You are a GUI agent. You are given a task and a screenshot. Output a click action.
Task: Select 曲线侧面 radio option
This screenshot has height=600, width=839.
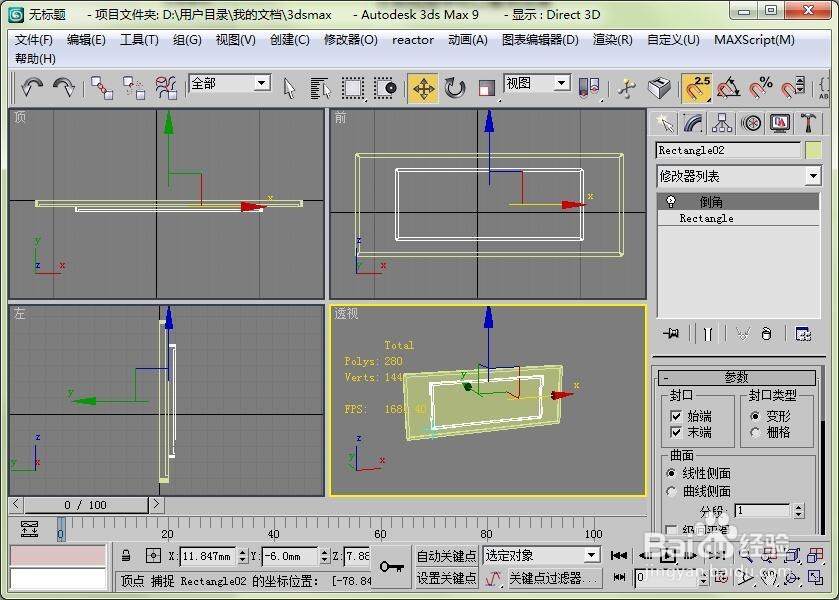[x=671, y=491]
